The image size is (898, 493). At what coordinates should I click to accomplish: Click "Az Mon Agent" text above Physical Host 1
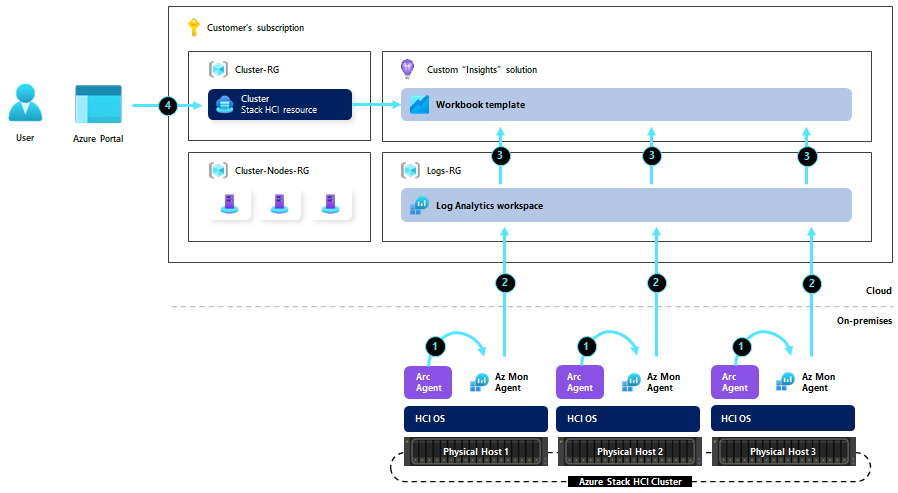point(511,382)
